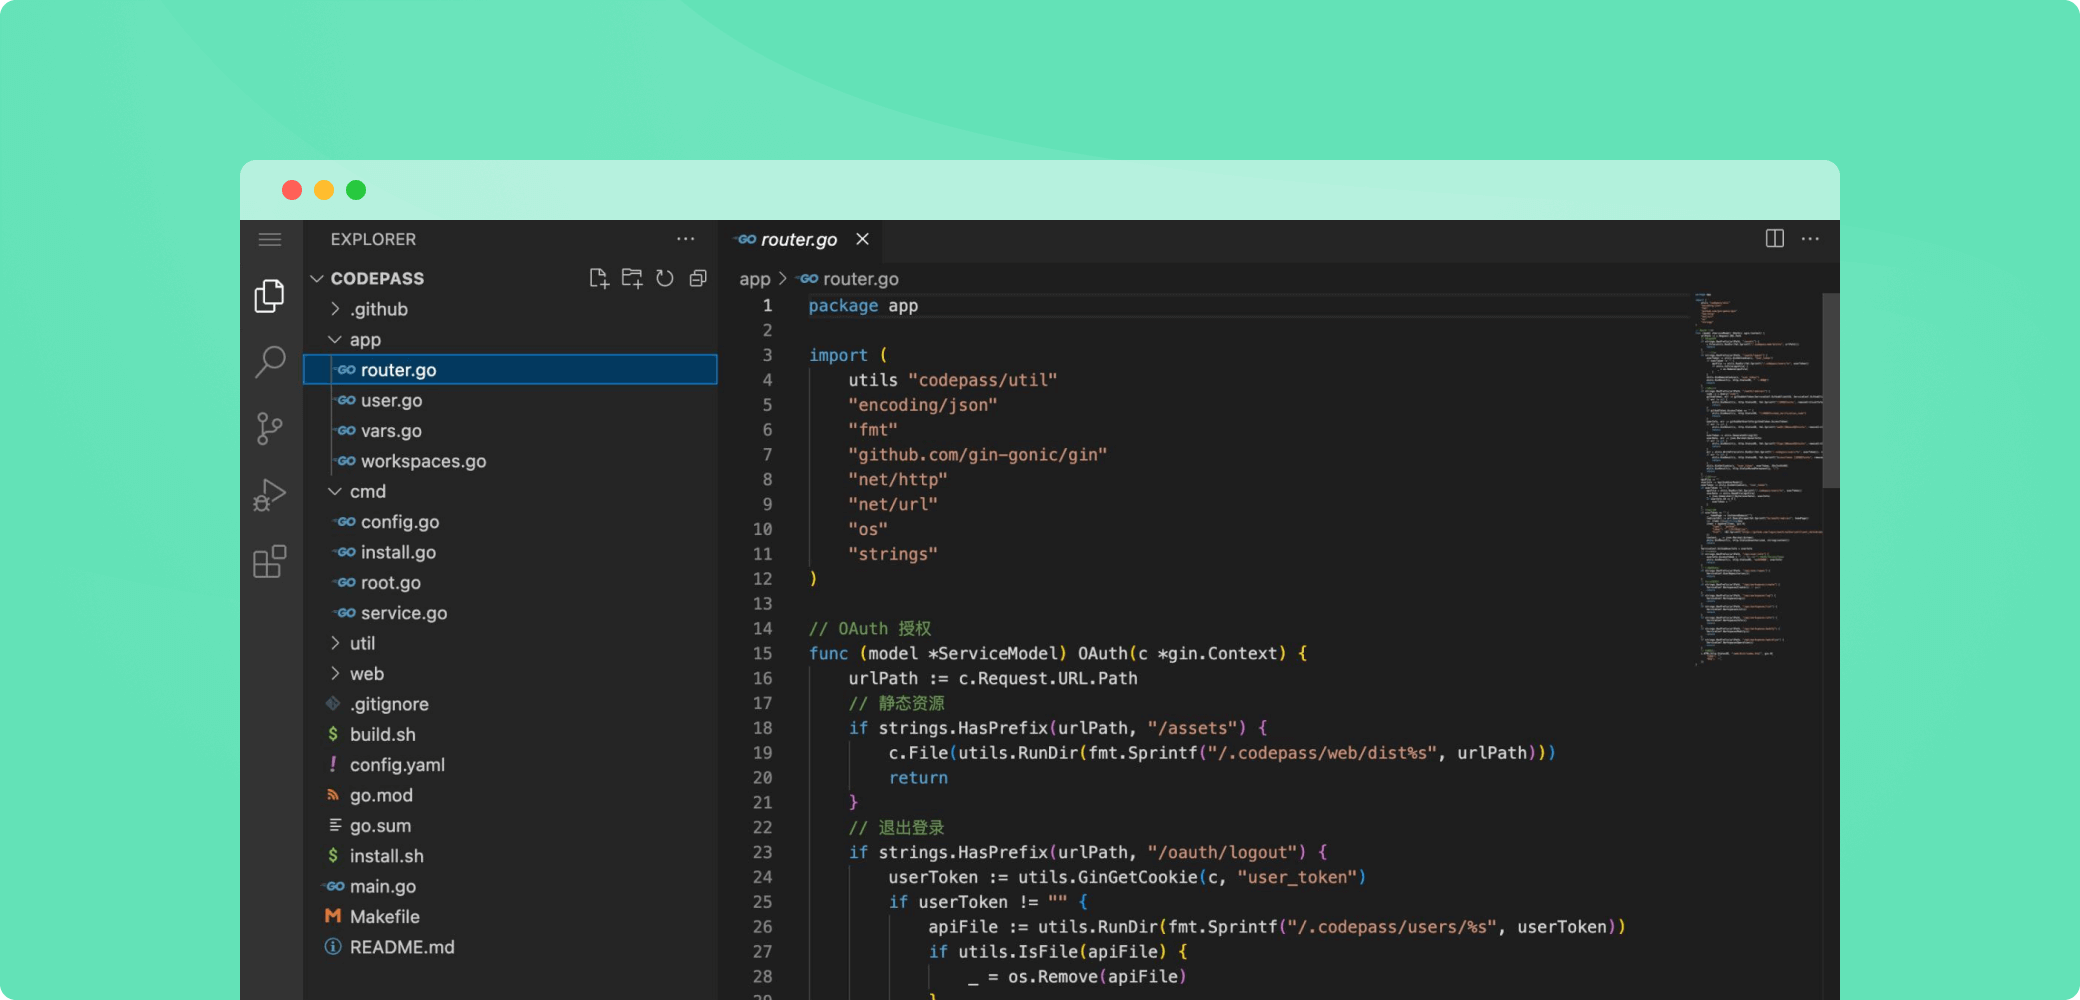Open the Search view icon
2080x1000 pixels.
pos(270,361)
